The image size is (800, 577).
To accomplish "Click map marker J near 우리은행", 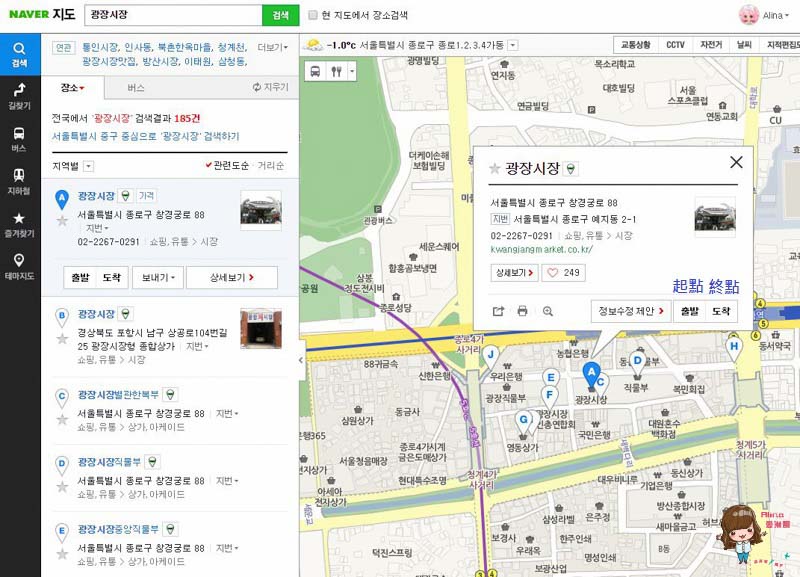I will point(490,356).
